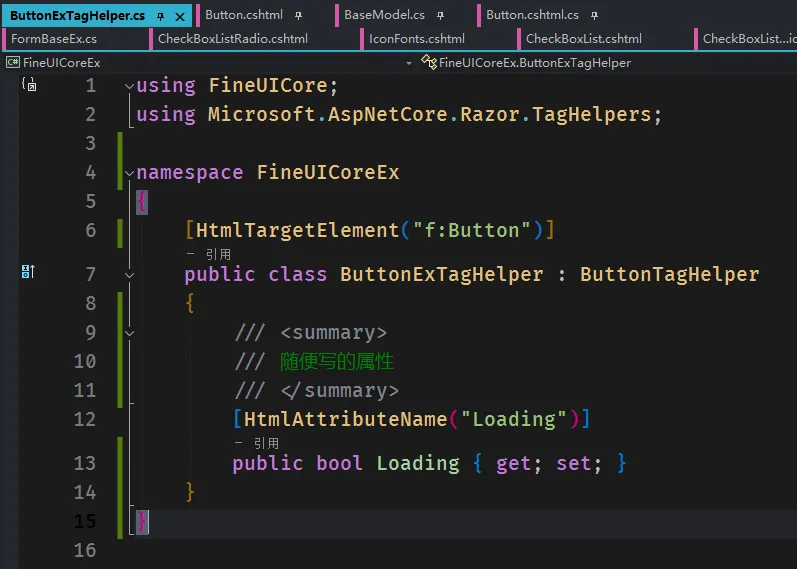Screen dimensions: 797x569
Task: Switch to the CheckBoxListRadio.cshtml tab
Action: tap(233, 39)
